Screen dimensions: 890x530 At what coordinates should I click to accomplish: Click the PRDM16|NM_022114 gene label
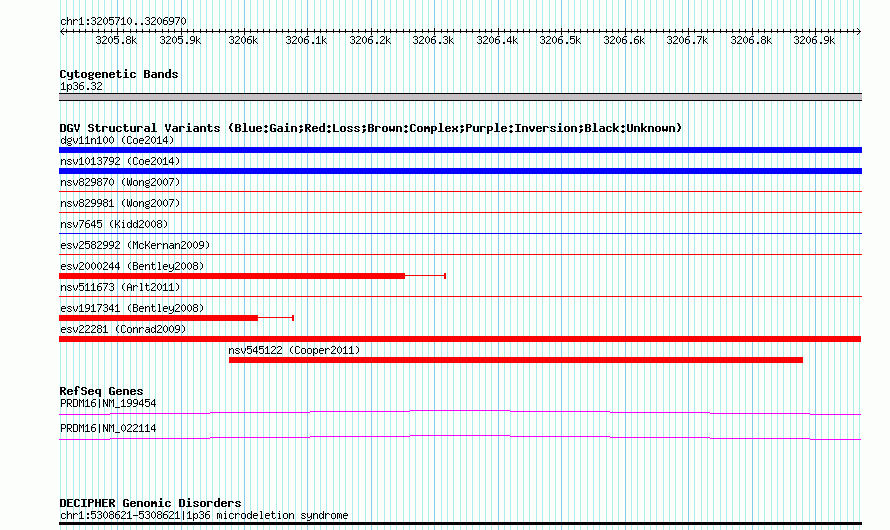108,428
